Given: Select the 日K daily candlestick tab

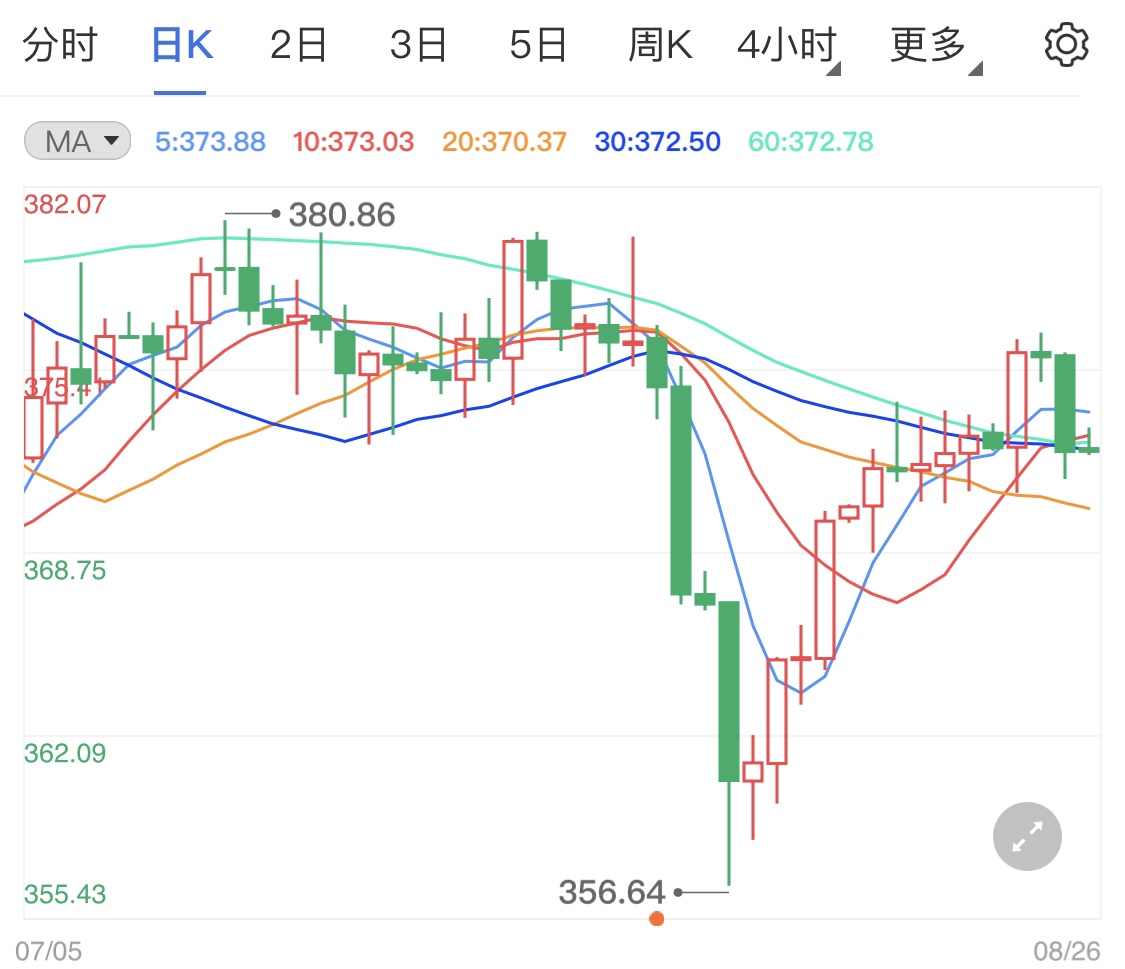Looking at the screenshot, I should (x=182, y=45).
